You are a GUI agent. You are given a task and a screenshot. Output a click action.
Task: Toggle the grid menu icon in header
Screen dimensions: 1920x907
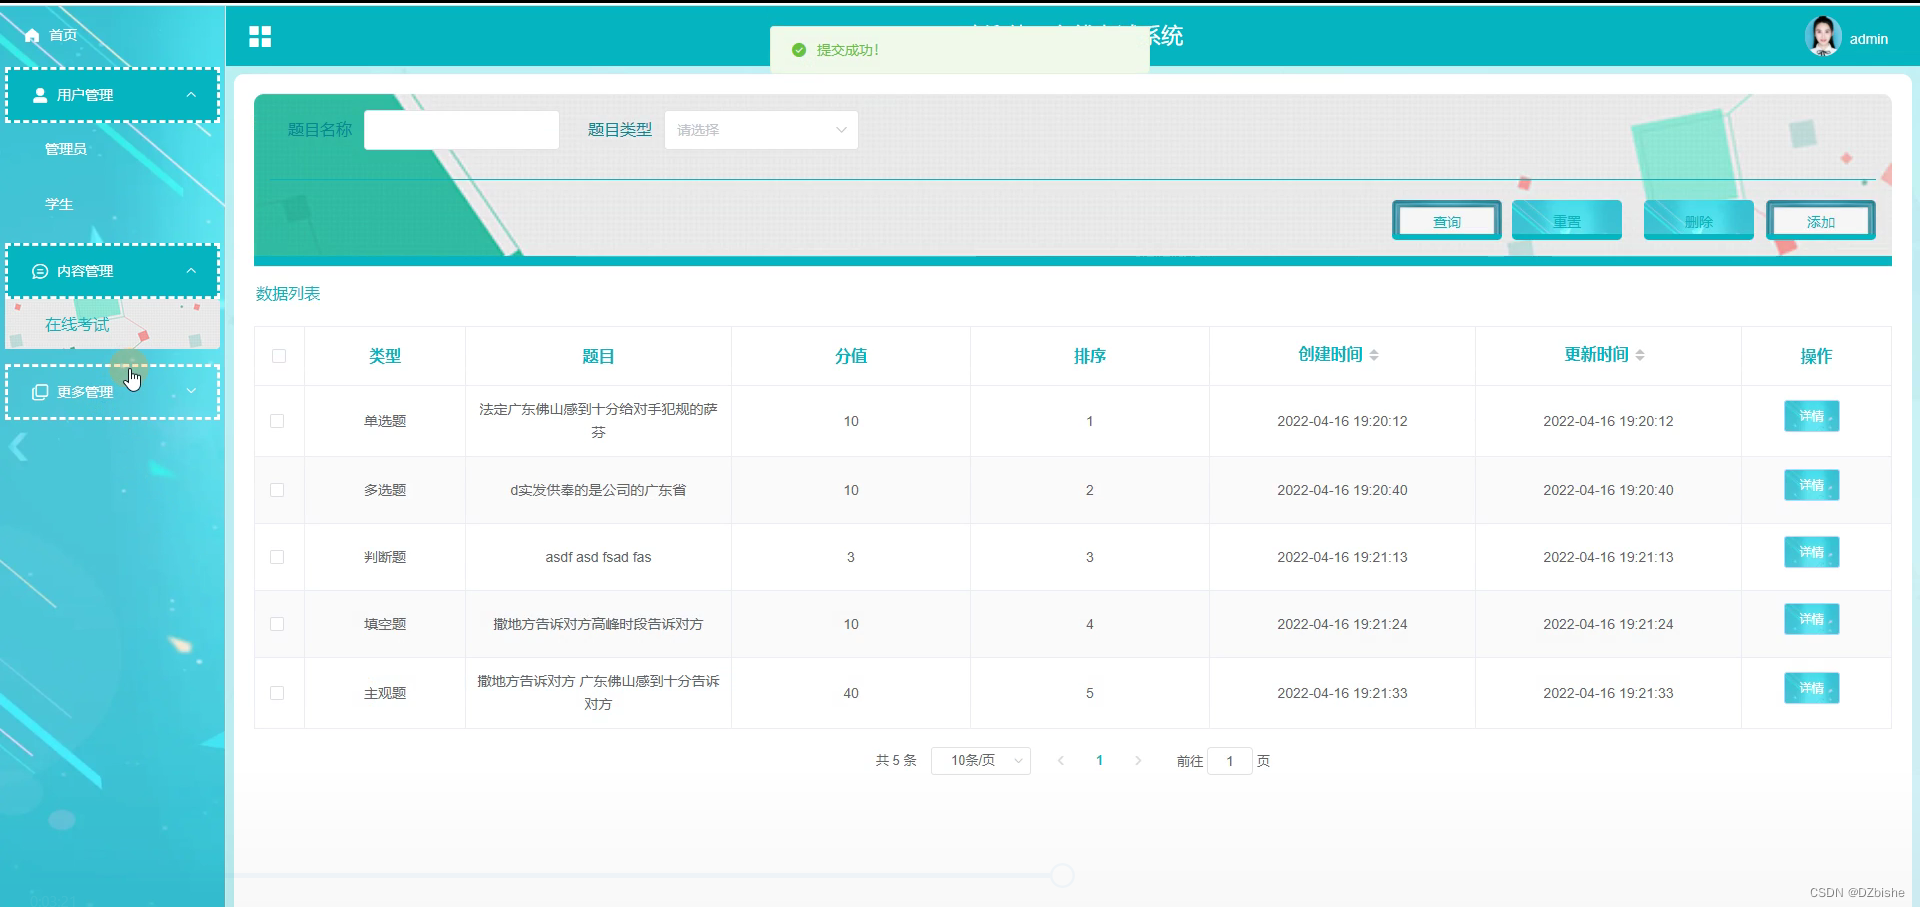tap(260, 37)
